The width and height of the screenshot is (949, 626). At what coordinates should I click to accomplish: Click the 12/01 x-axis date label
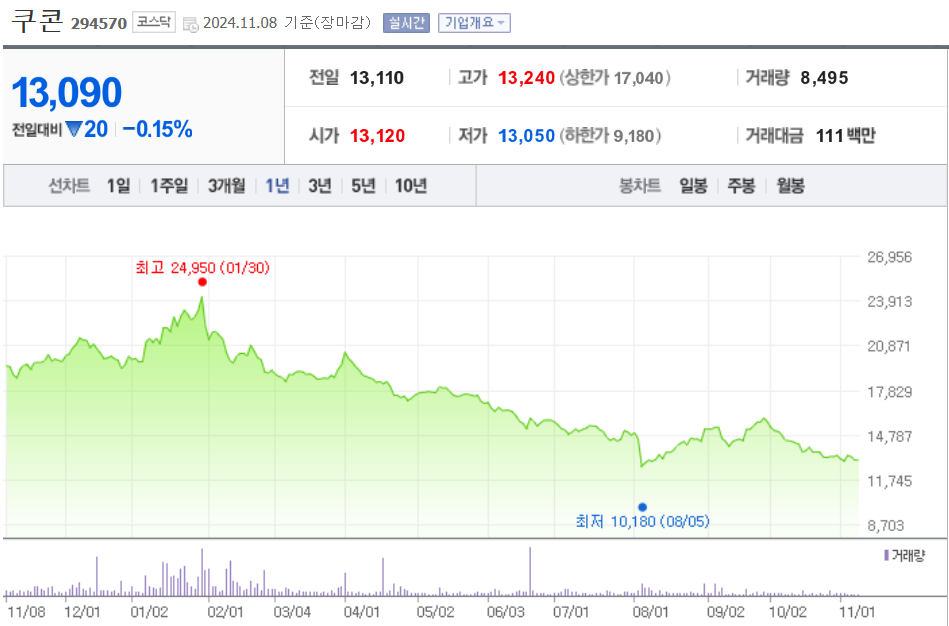click(x=82, y=611)
